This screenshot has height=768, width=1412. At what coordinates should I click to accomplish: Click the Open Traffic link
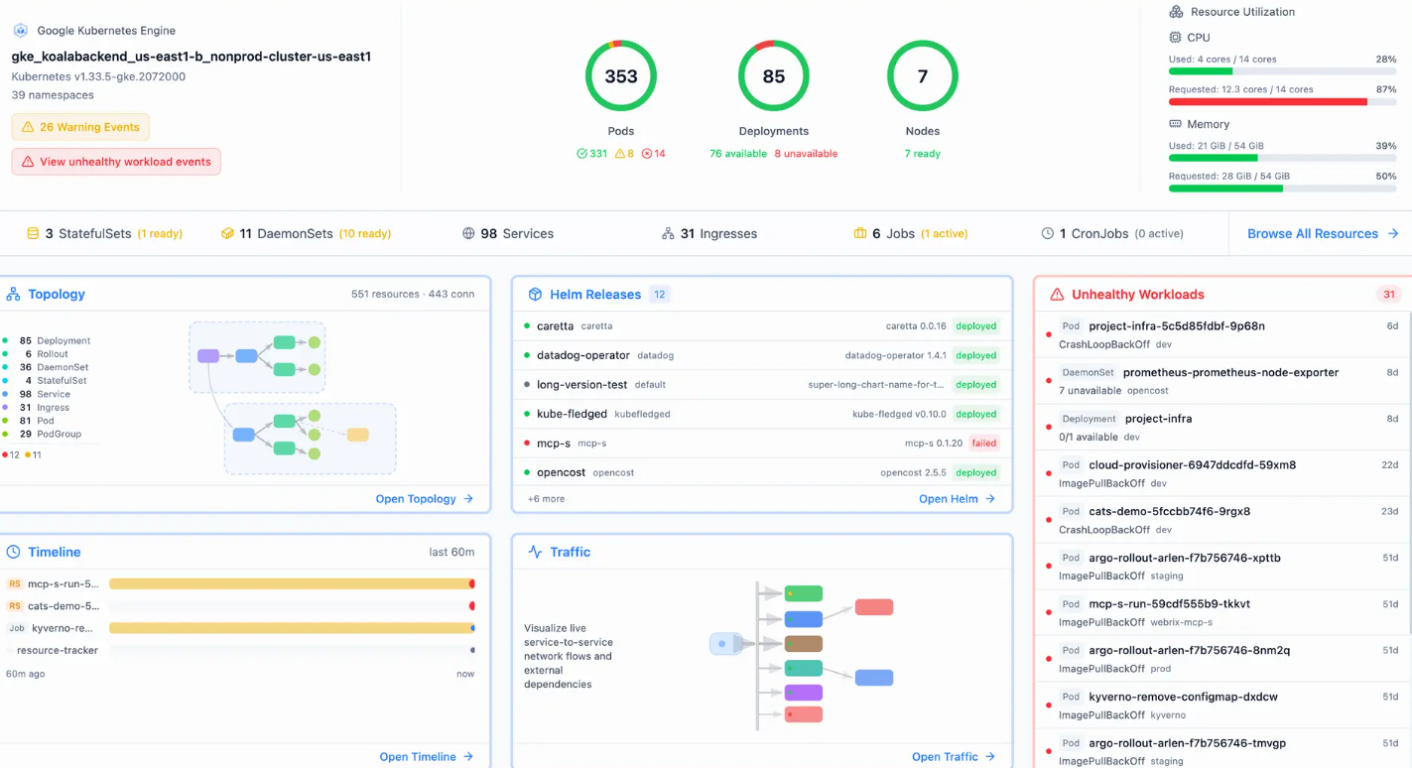pos(953,757)
